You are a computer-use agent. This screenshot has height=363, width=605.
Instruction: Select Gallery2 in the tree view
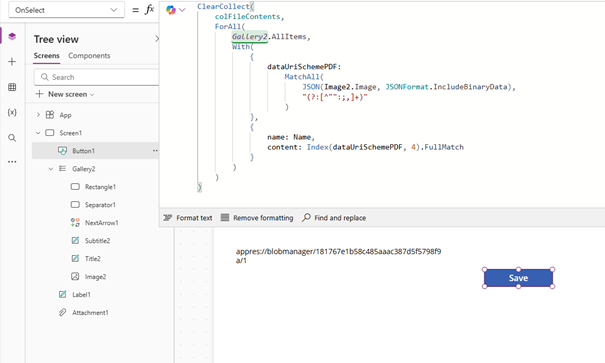84,169
